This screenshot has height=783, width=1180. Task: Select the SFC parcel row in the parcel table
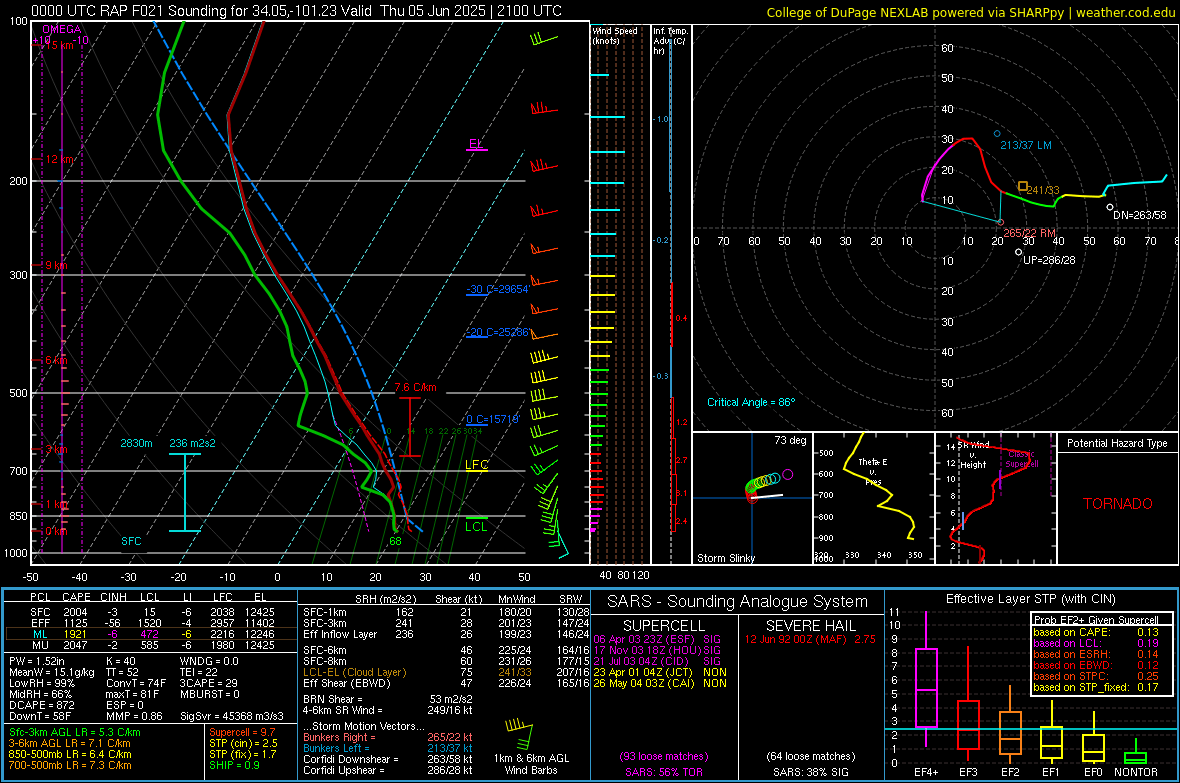[x=152, y=612]
